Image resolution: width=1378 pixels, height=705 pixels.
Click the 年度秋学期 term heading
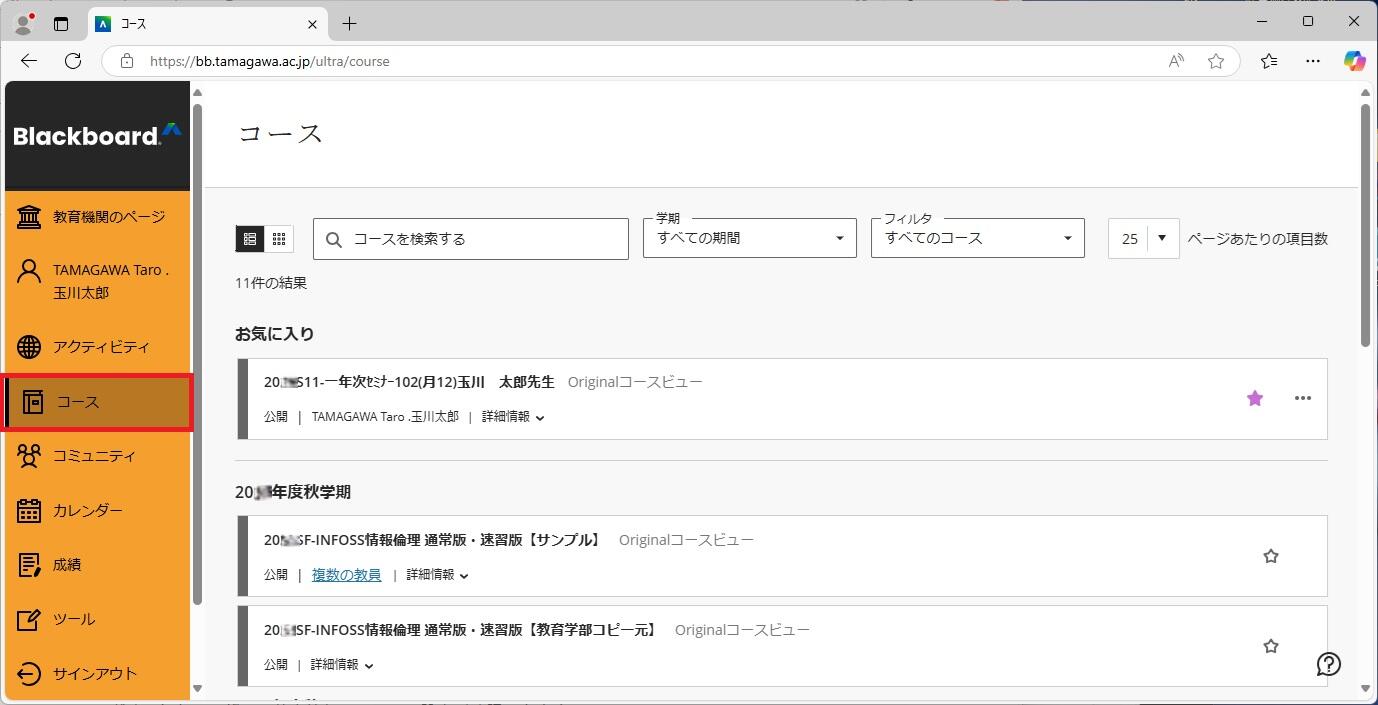click(293, 492)
